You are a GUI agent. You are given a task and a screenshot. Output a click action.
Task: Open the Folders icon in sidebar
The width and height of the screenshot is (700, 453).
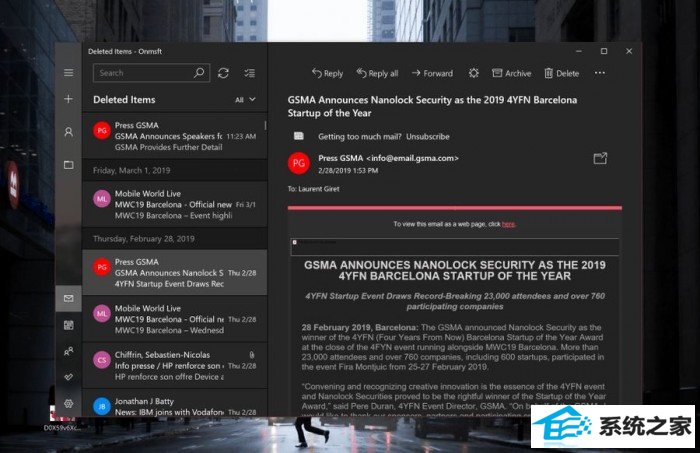[x=68, y=165]
